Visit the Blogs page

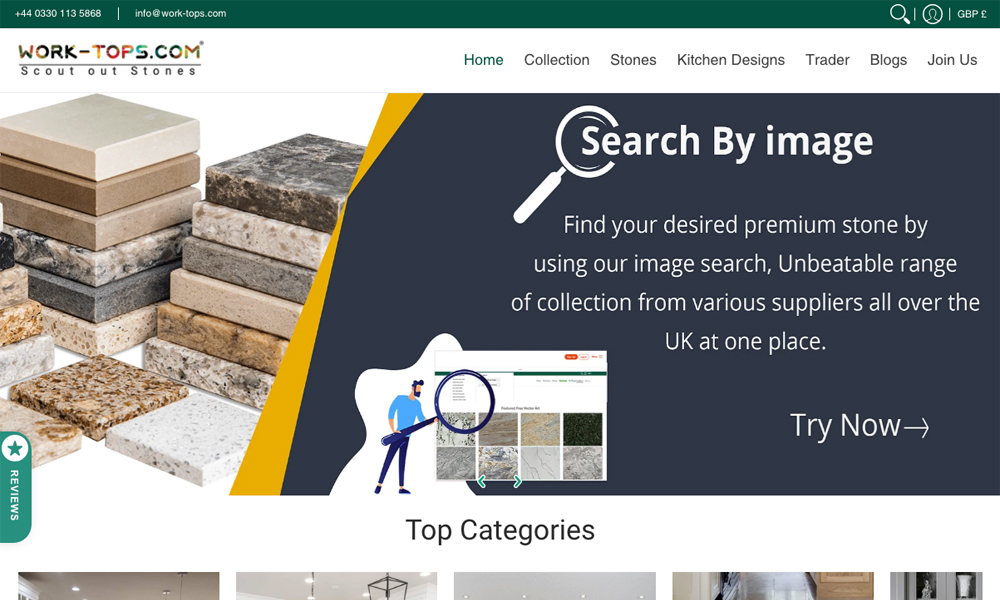click(888, 60)
